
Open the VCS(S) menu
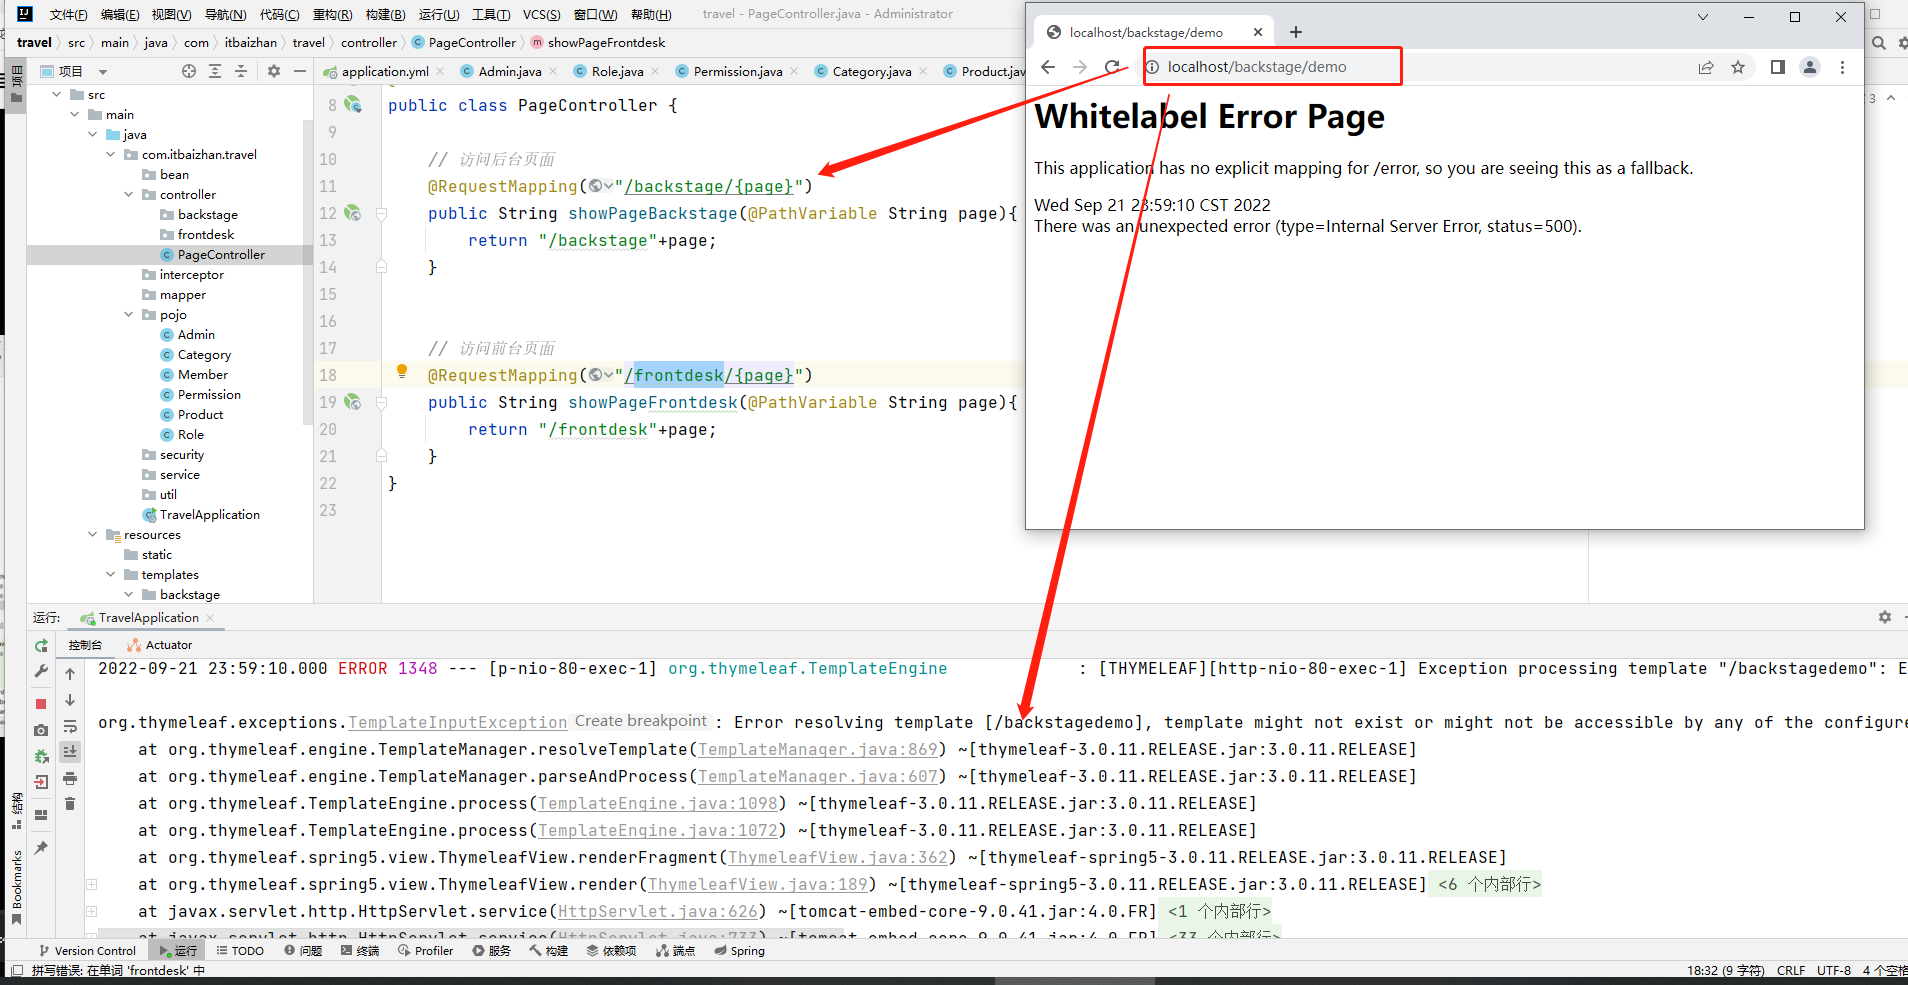[541, 14]
